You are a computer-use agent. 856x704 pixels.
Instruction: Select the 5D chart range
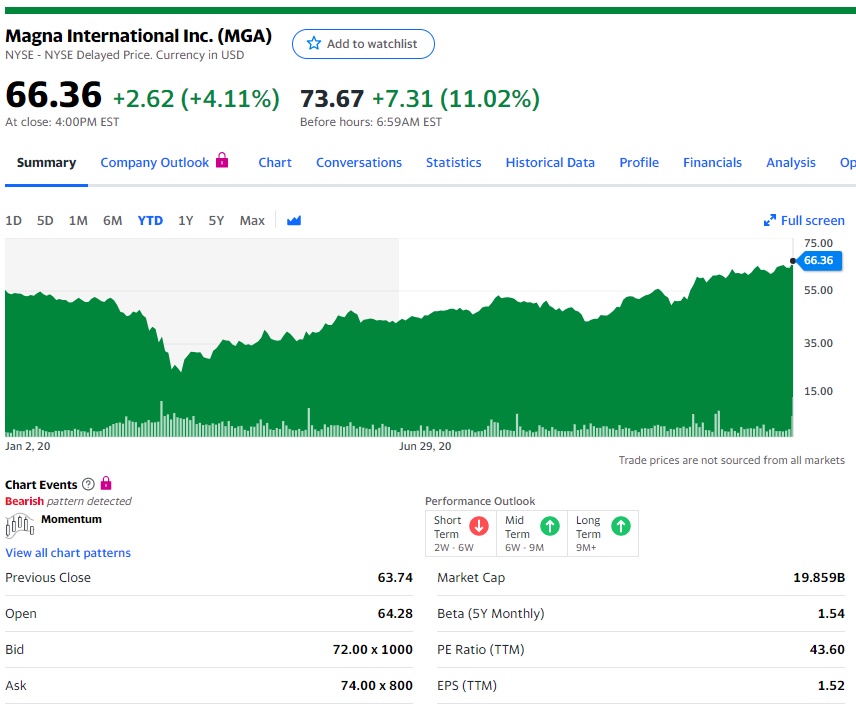point(45,220)
